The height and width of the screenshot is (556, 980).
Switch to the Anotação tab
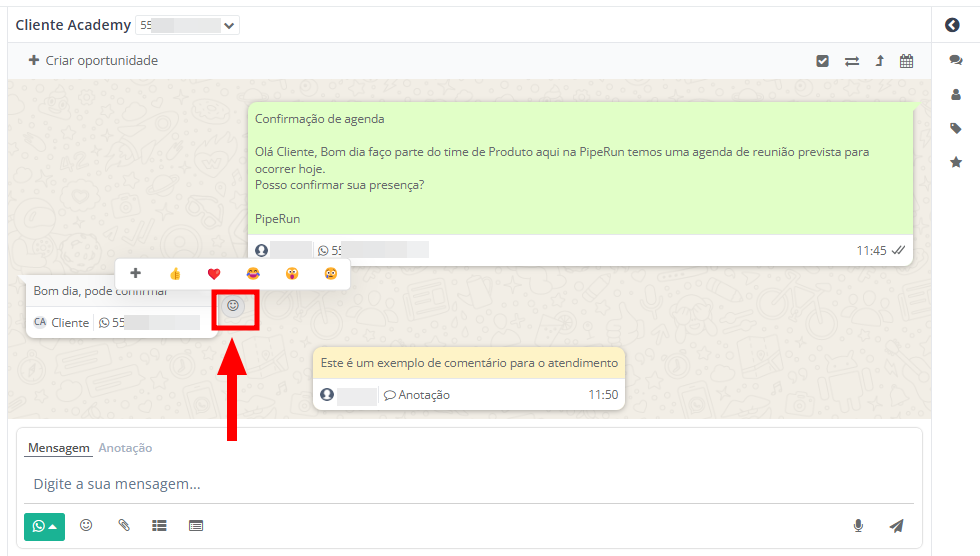pyautogui.click(x=125, y=448)
